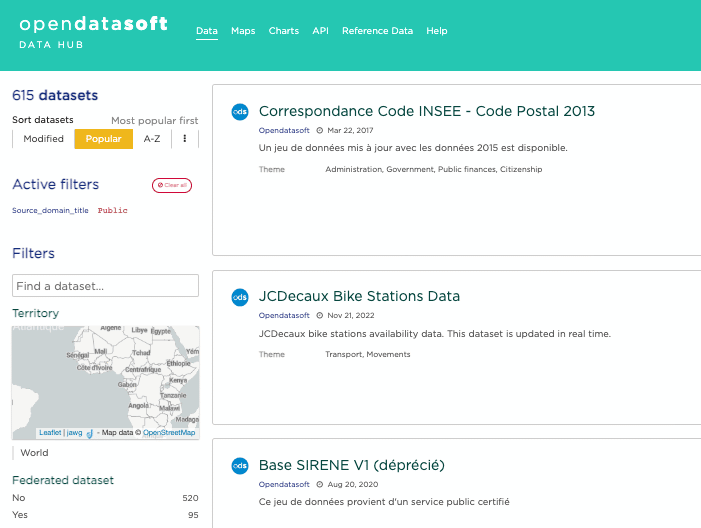Viewport: 701px width, 528px height.
Task: Open more sort options via three-dot icon
Action: 184,139
